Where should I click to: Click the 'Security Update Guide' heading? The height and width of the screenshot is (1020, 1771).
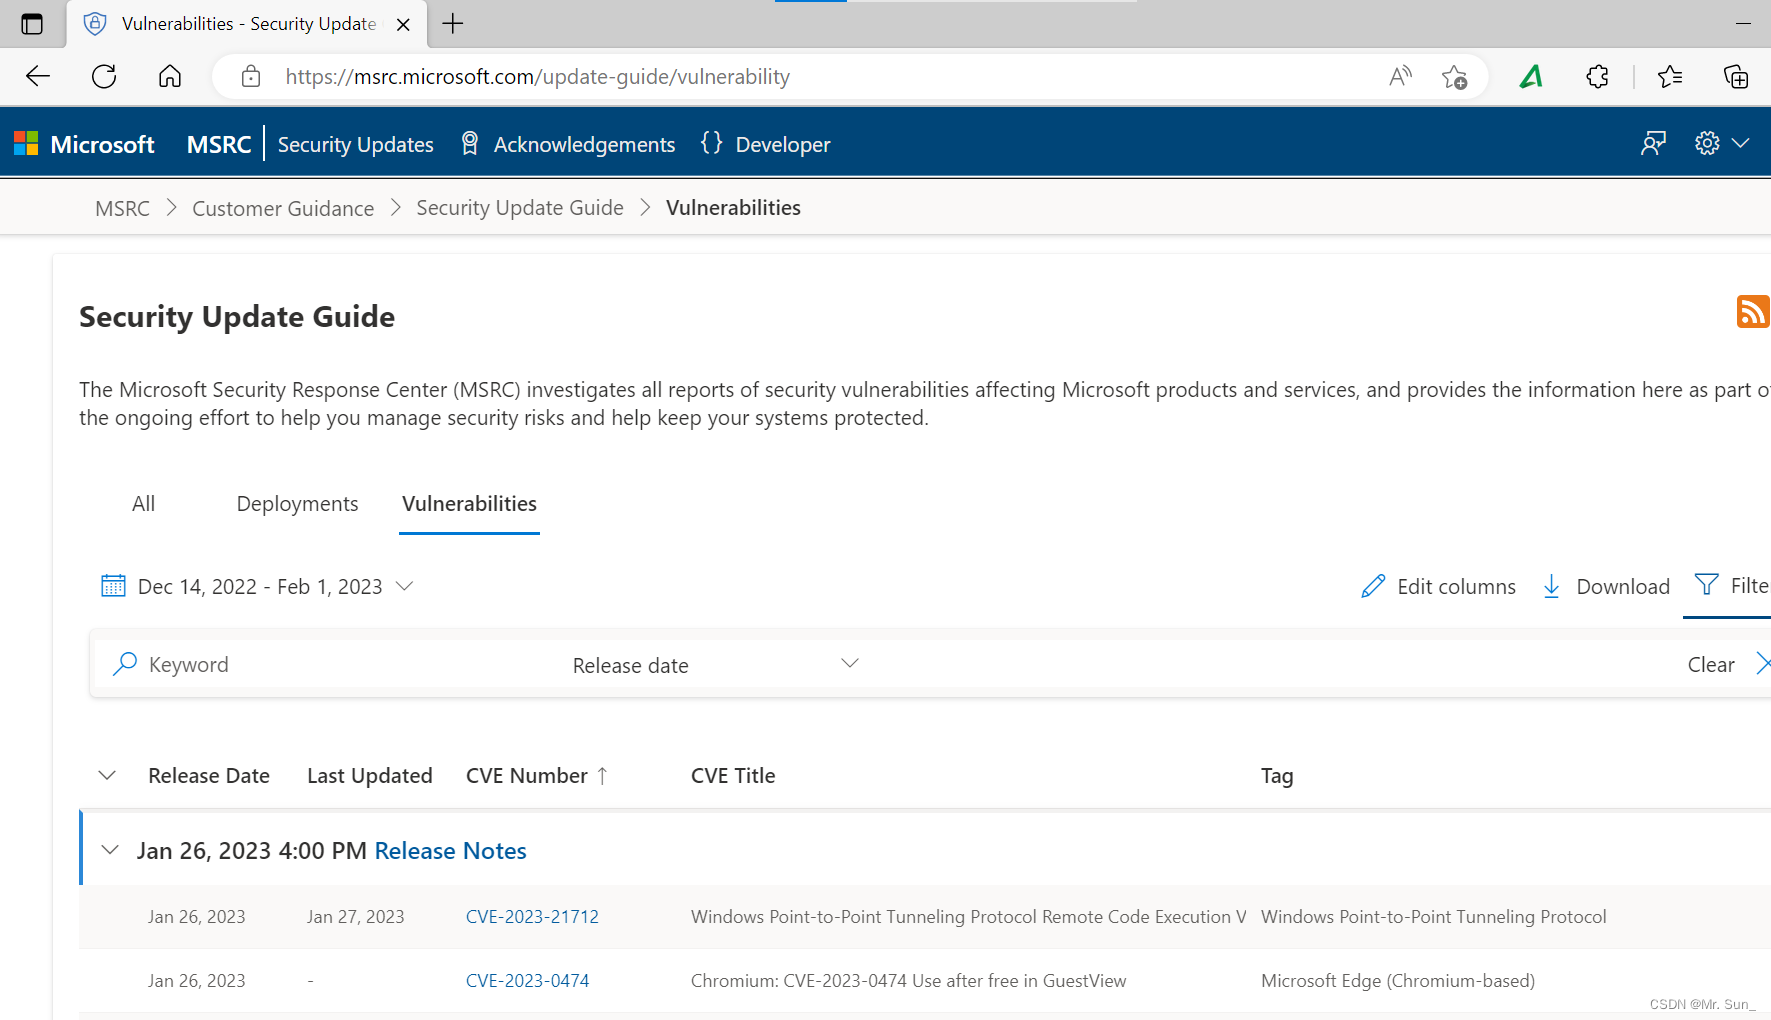coord(237,316)
